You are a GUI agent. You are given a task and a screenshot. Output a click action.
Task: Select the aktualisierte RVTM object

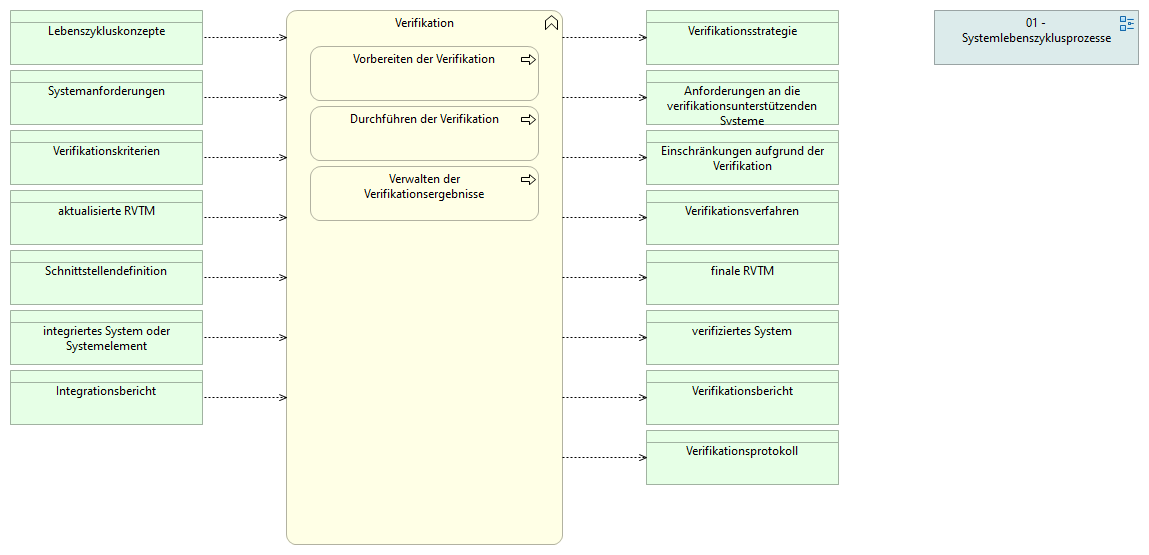pos(106,218)
